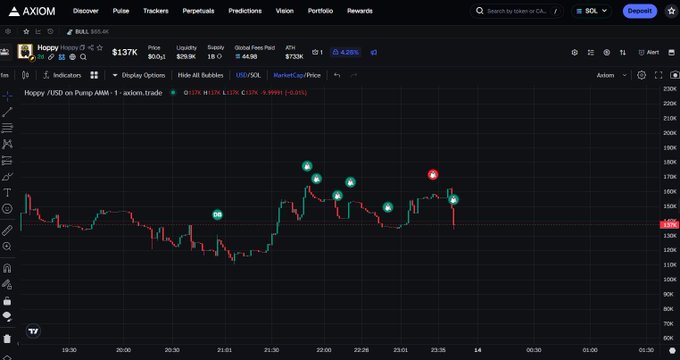
Task: Open chart settings gear
Action: [x=641, y=75]
